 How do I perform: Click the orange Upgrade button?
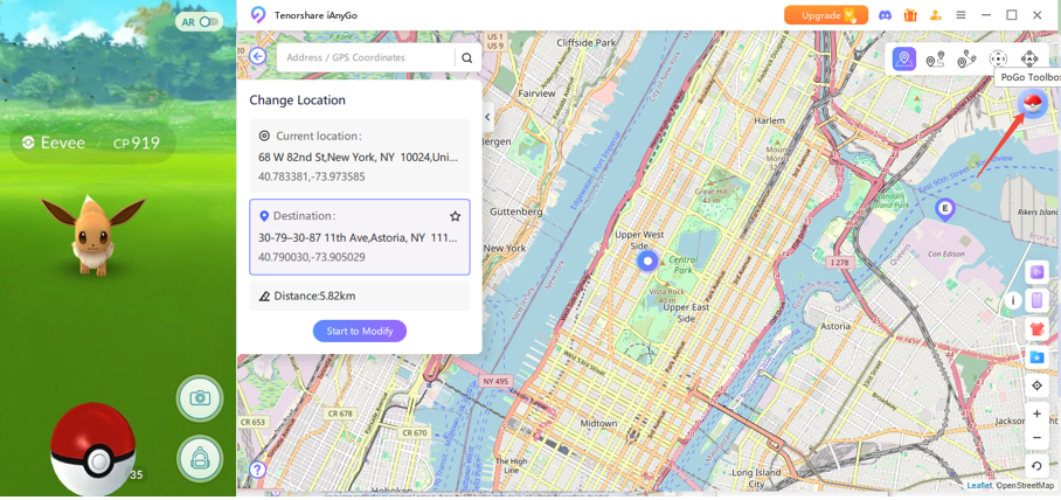(825, 15)
